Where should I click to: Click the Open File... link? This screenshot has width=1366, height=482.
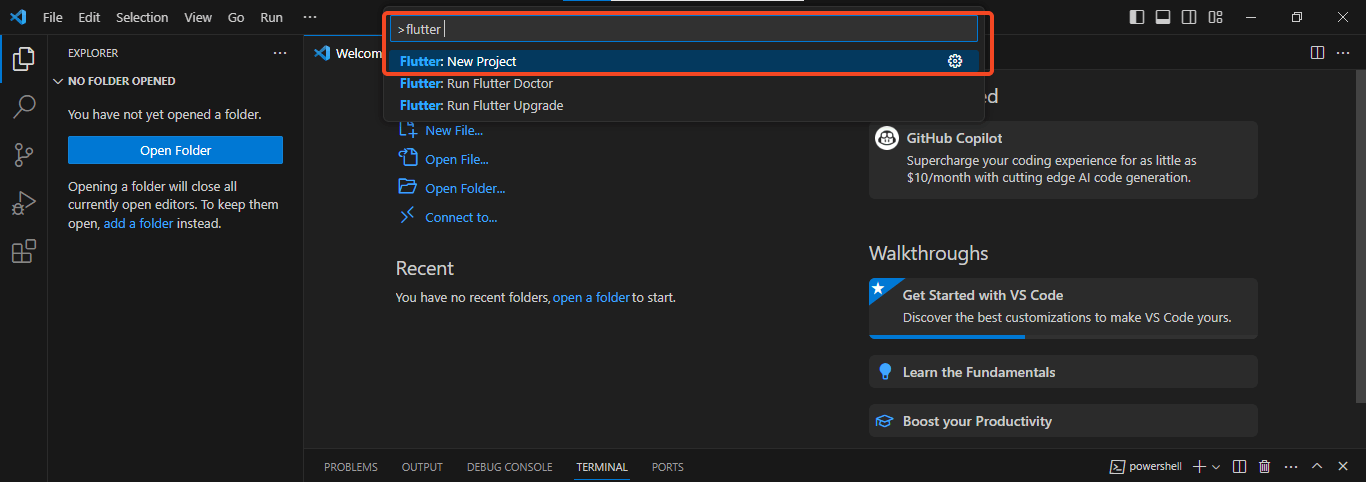[457, 159]
